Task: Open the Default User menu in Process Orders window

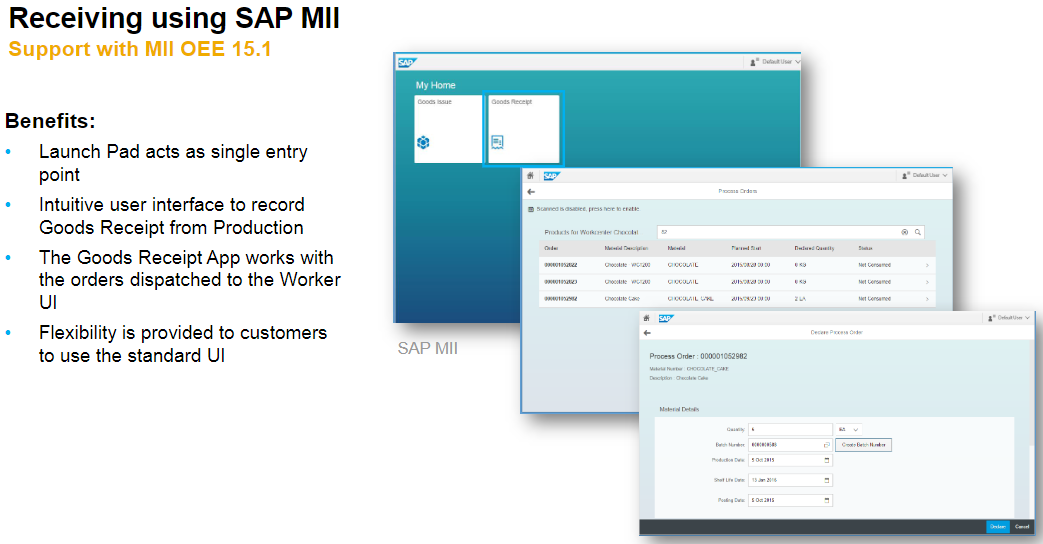Action: click(925, 176)
